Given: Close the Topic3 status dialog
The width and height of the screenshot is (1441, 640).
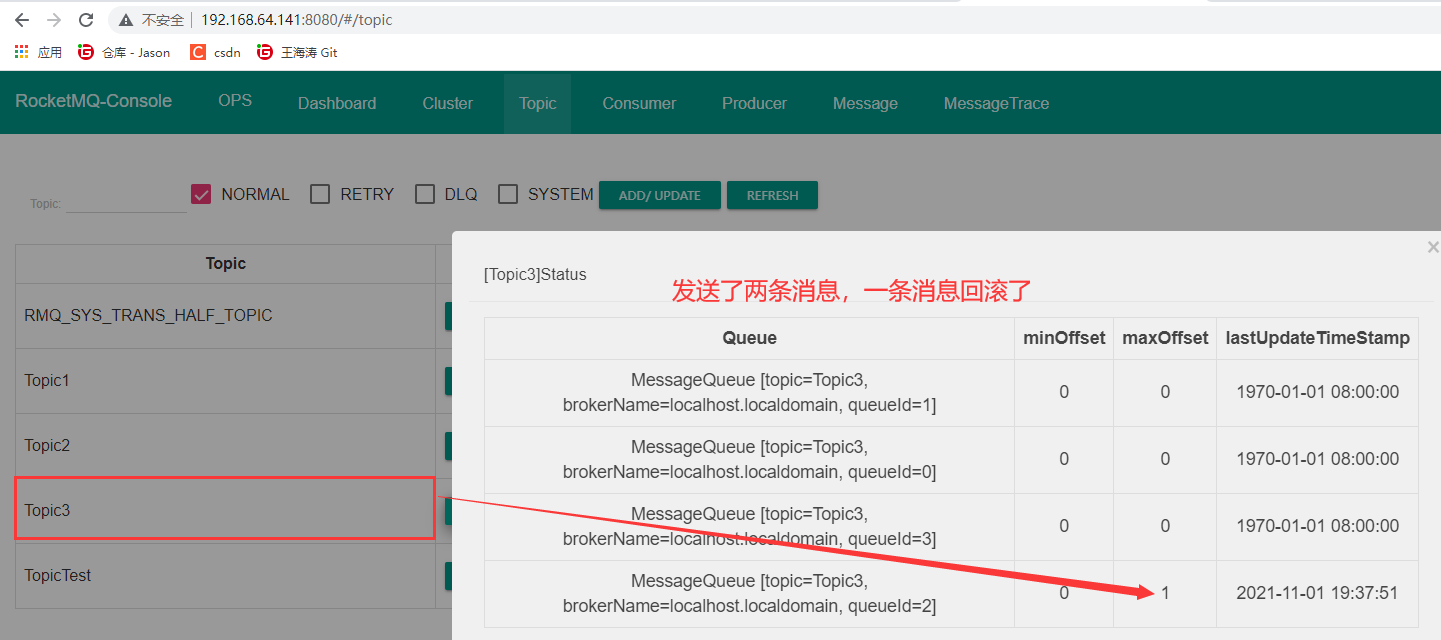Looking at the screenshot, I should 1432,246.
